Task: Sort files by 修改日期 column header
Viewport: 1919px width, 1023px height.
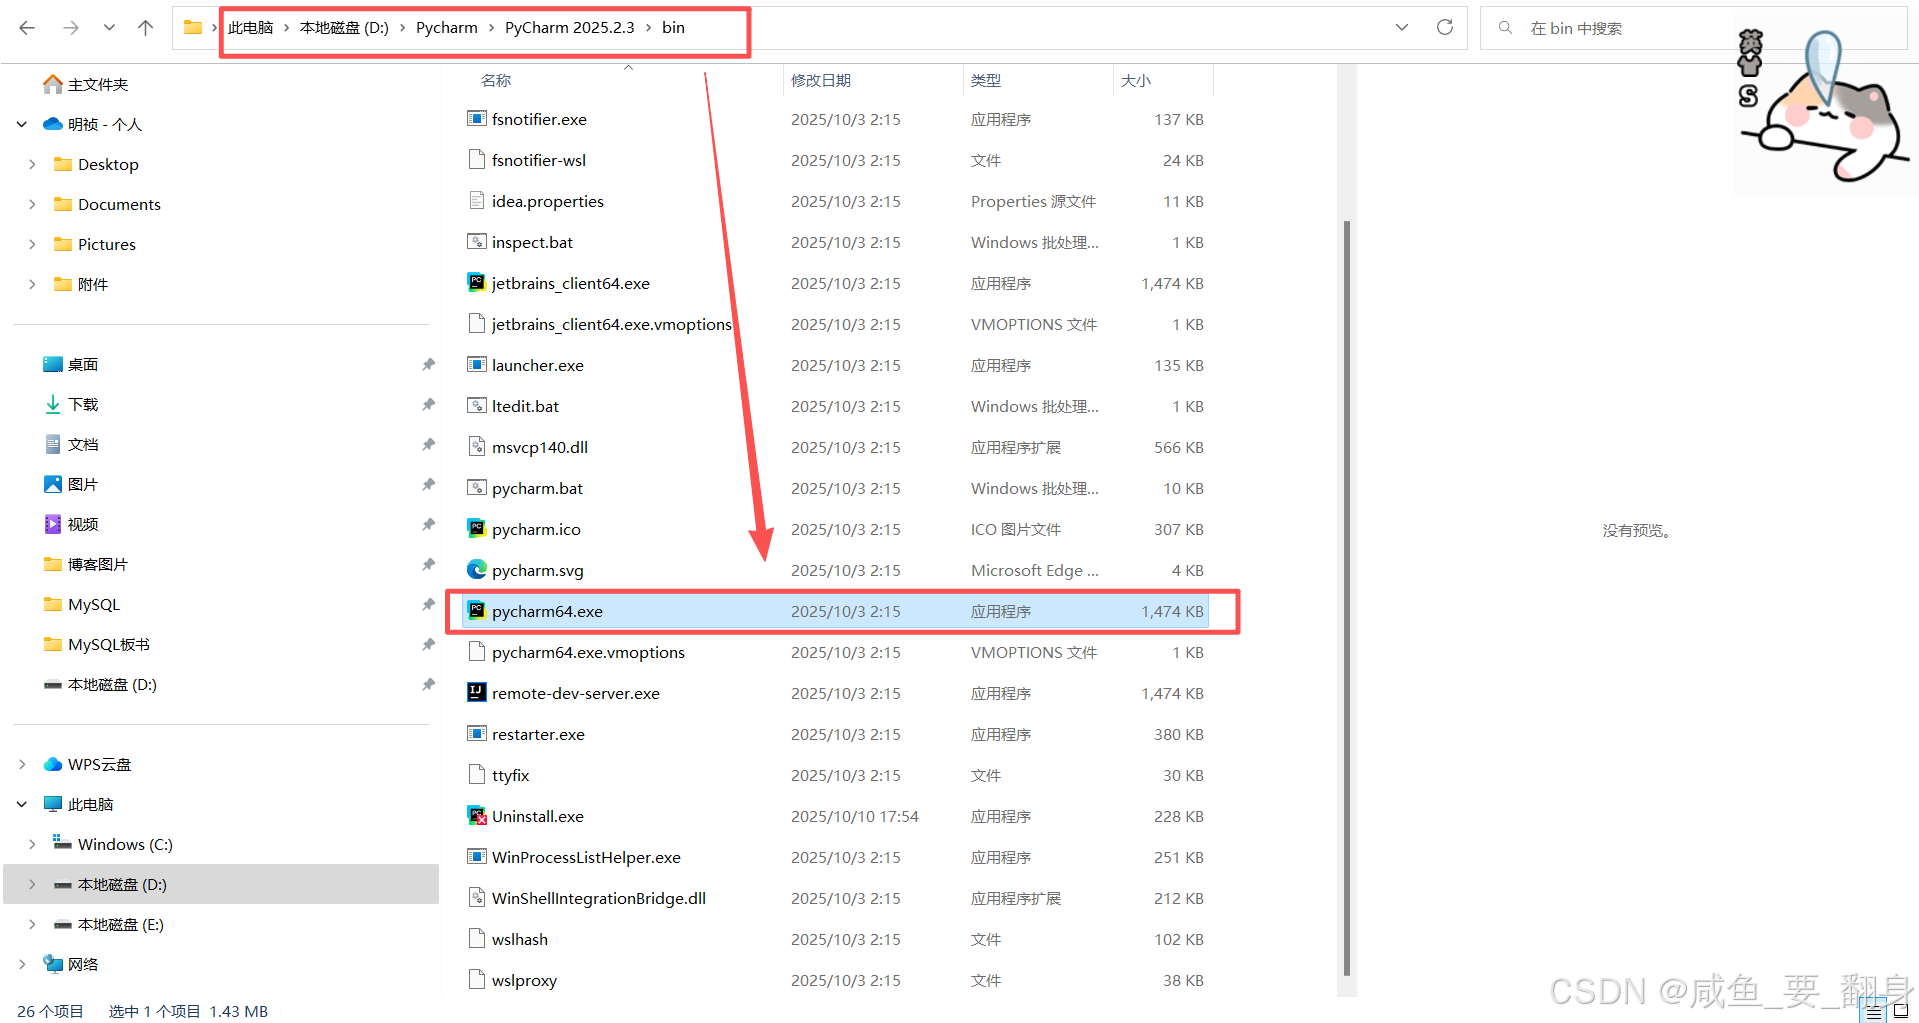Action: [821, 80]
